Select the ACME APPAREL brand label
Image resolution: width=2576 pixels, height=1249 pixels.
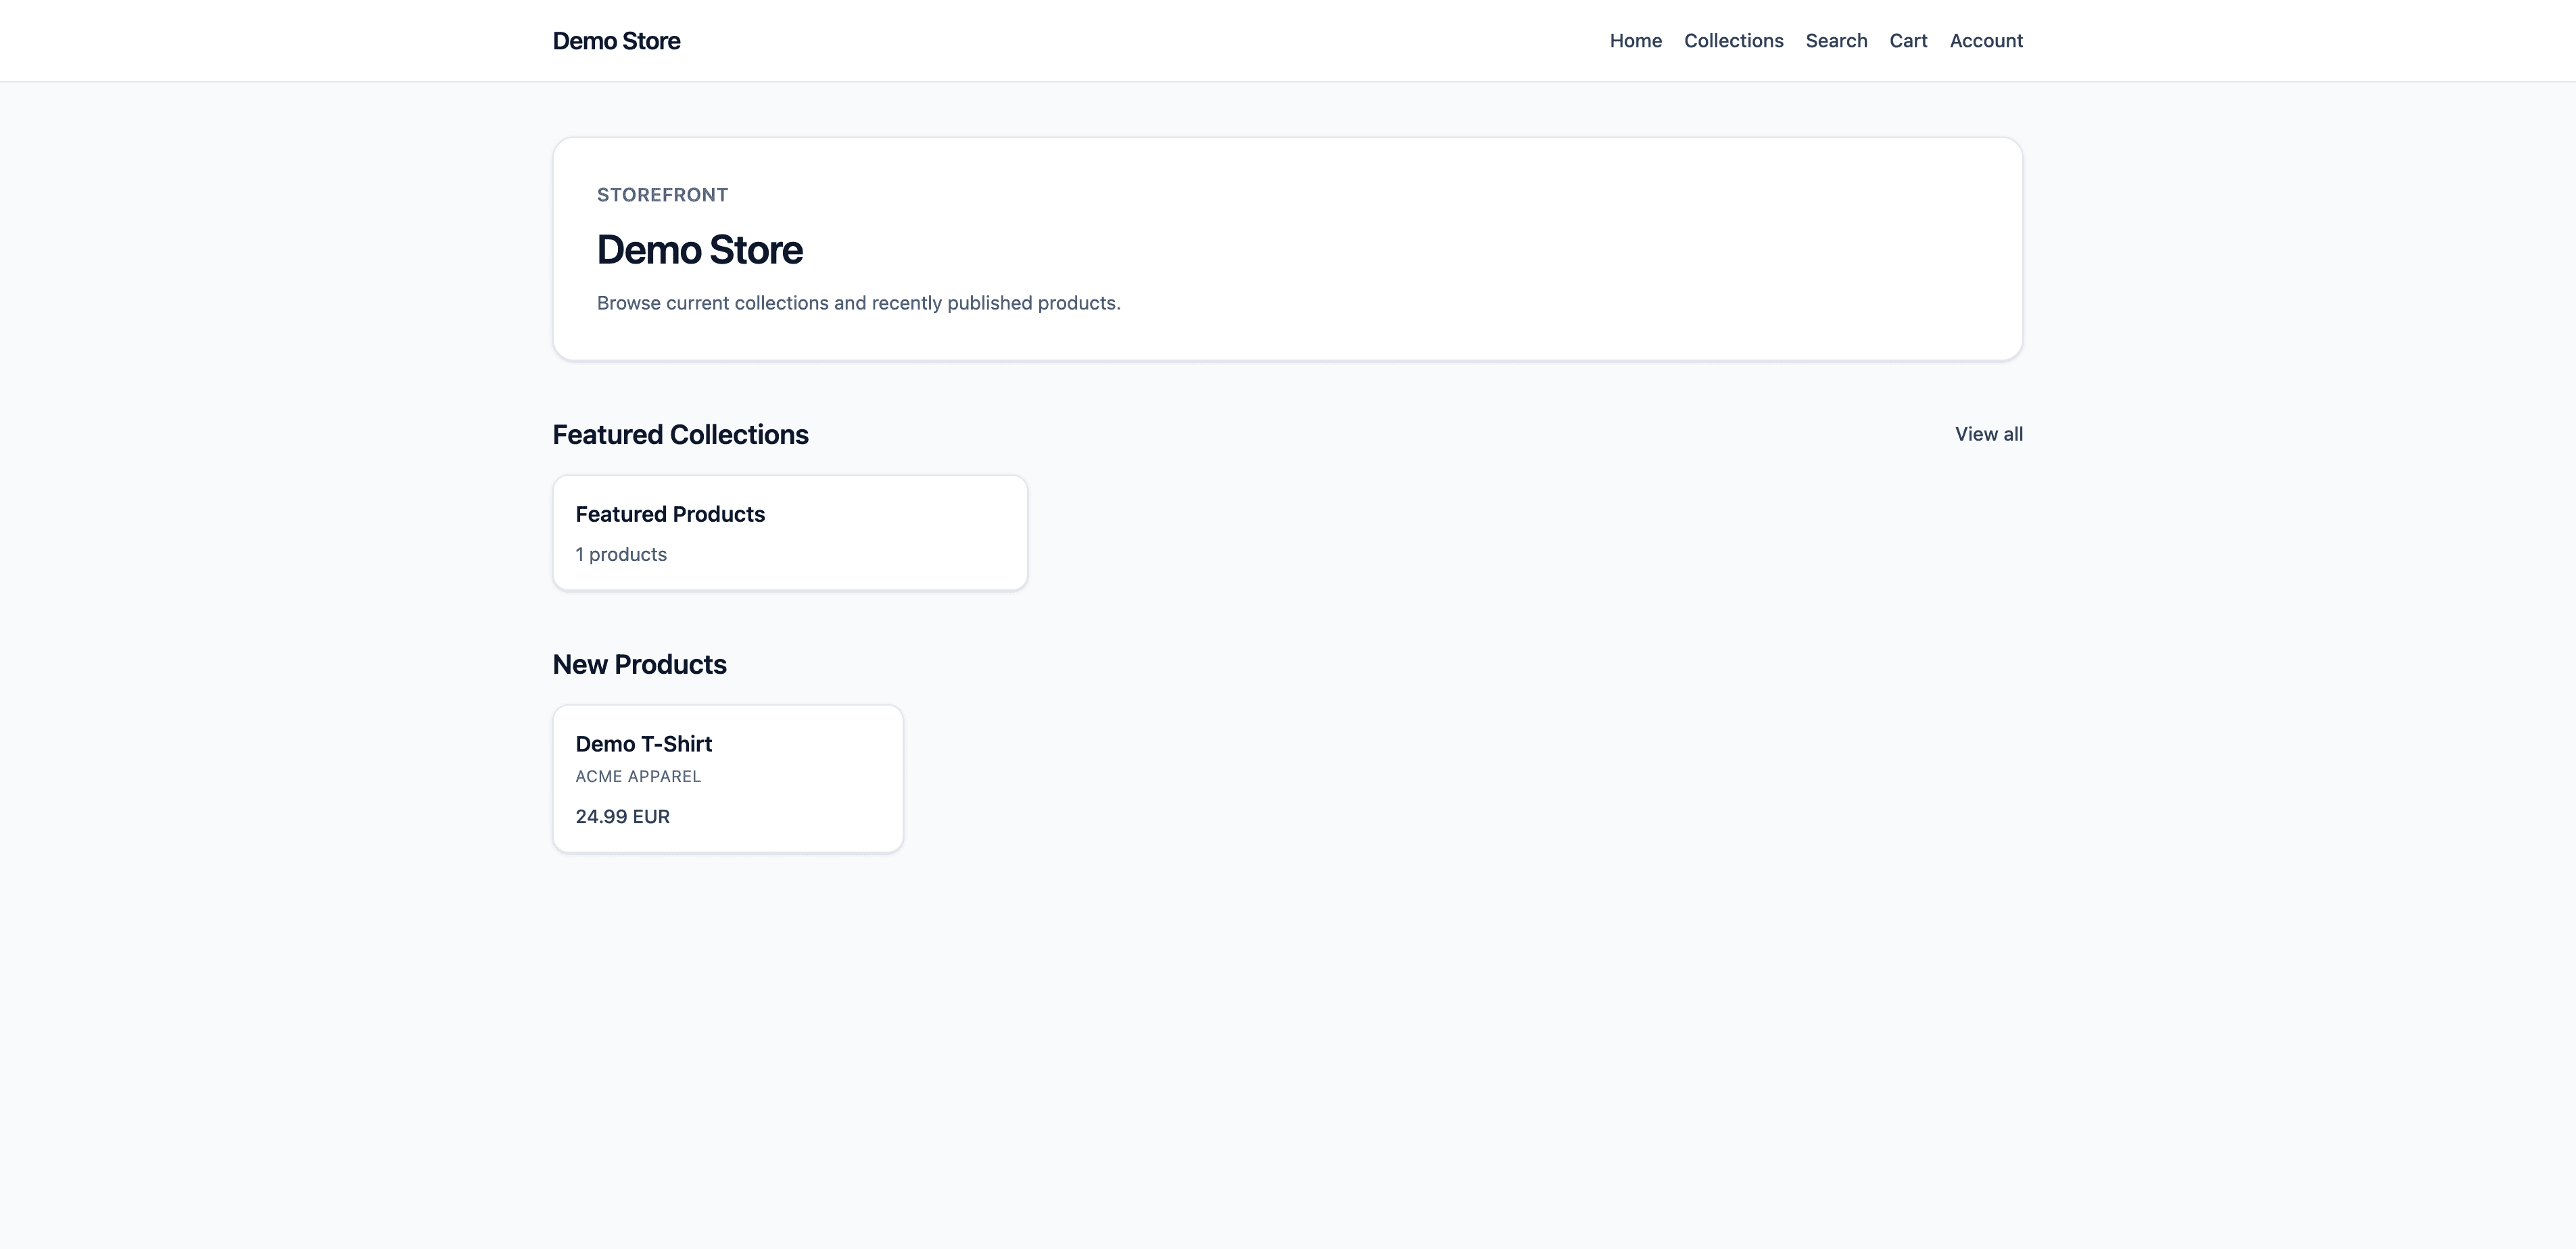click(638, 776)
